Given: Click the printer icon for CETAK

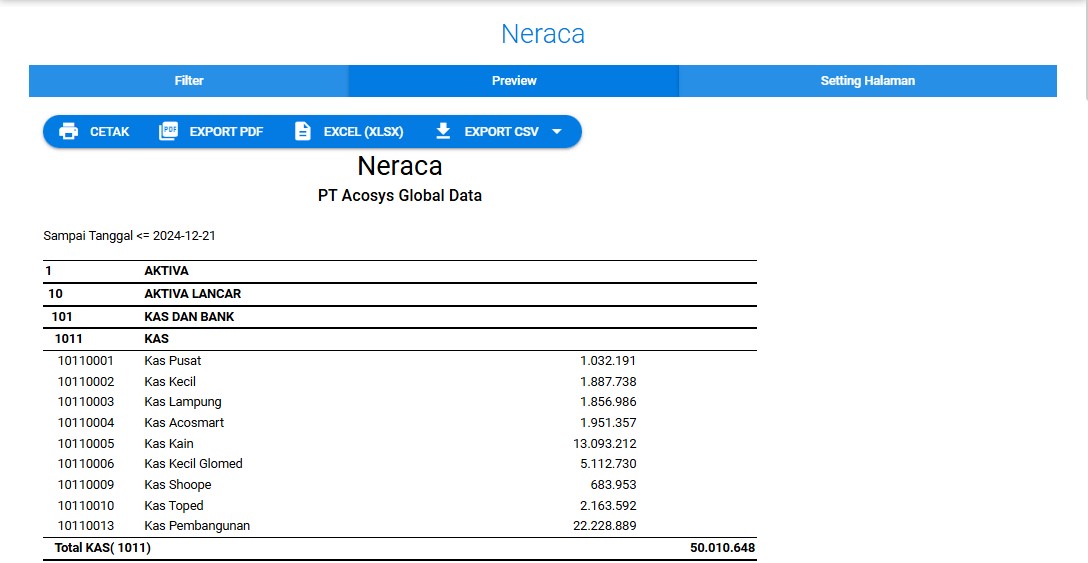Looking at the screenshot, I should pyautogui.click(x=69, y=132).
